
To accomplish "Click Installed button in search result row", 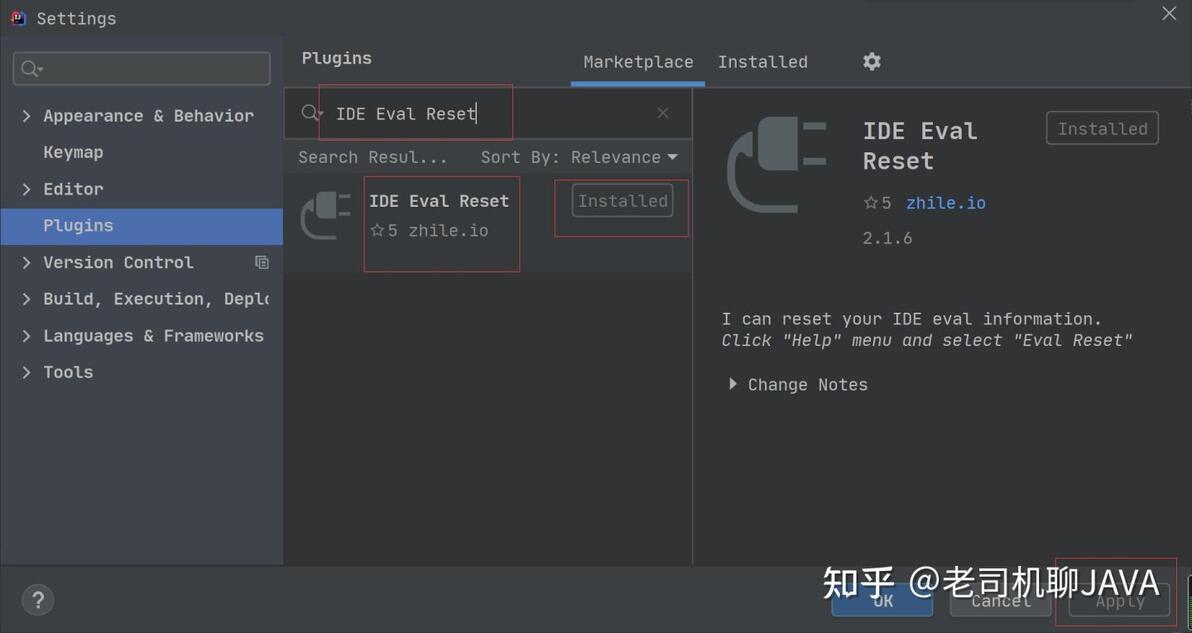I will (623, 201).
